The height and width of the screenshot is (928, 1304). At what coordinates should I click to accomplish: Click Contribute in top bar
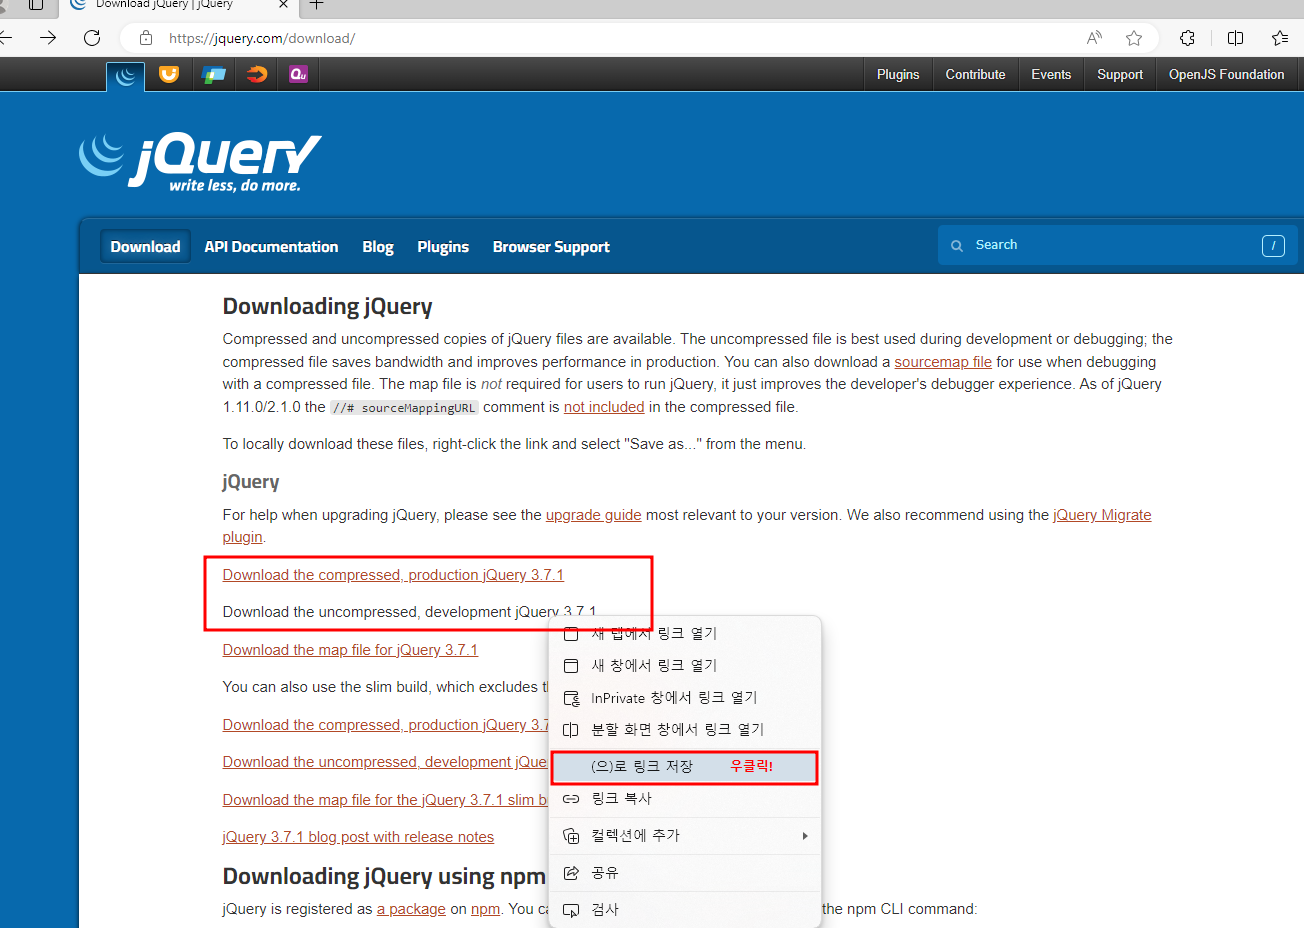976,75
